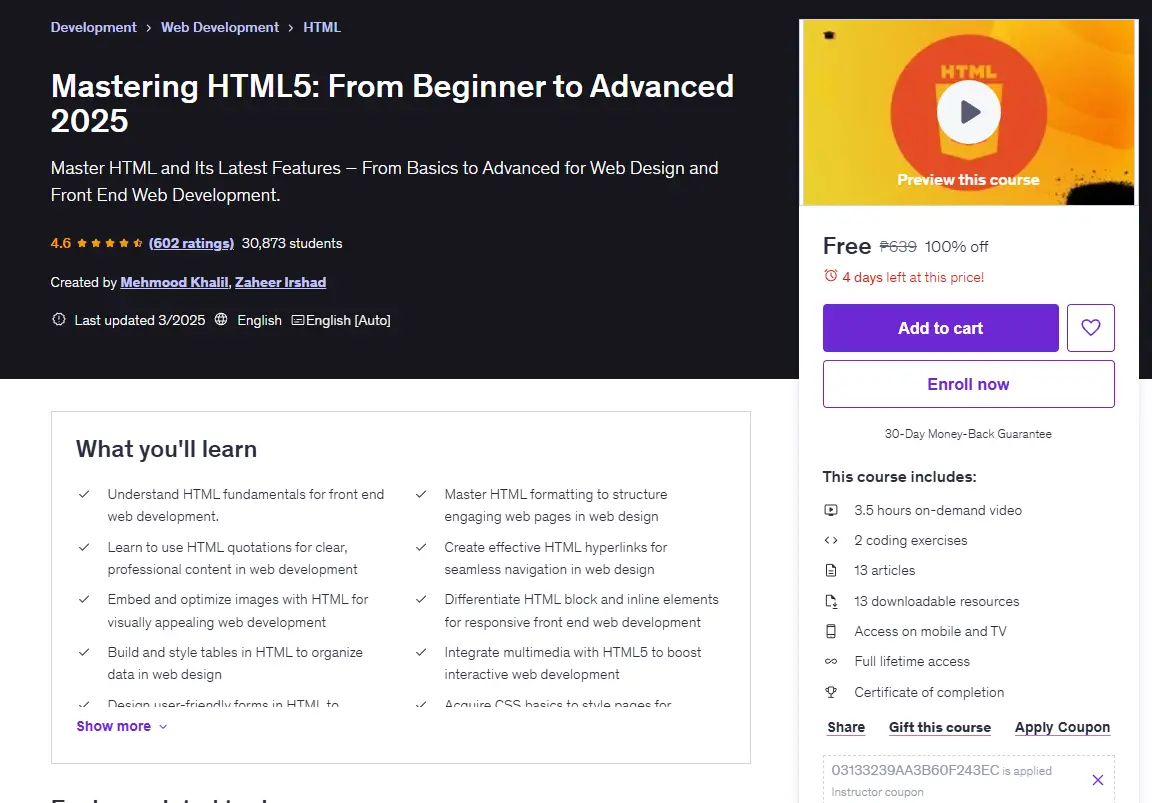
Task: Click the crossed-out ₱639 original price
Action: (898, 247)
